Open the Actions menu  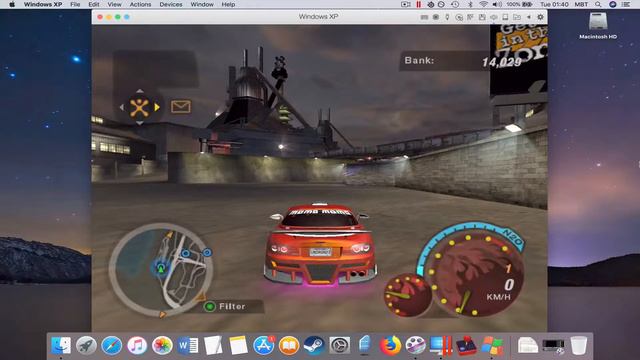(x=140, y=4)
